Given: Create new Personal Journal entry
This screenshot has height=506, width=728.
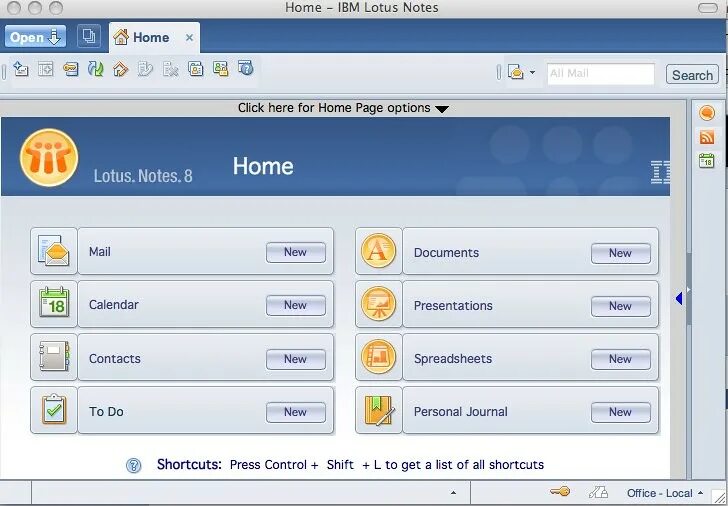Looking at the screenshot, I should (621, 412).
